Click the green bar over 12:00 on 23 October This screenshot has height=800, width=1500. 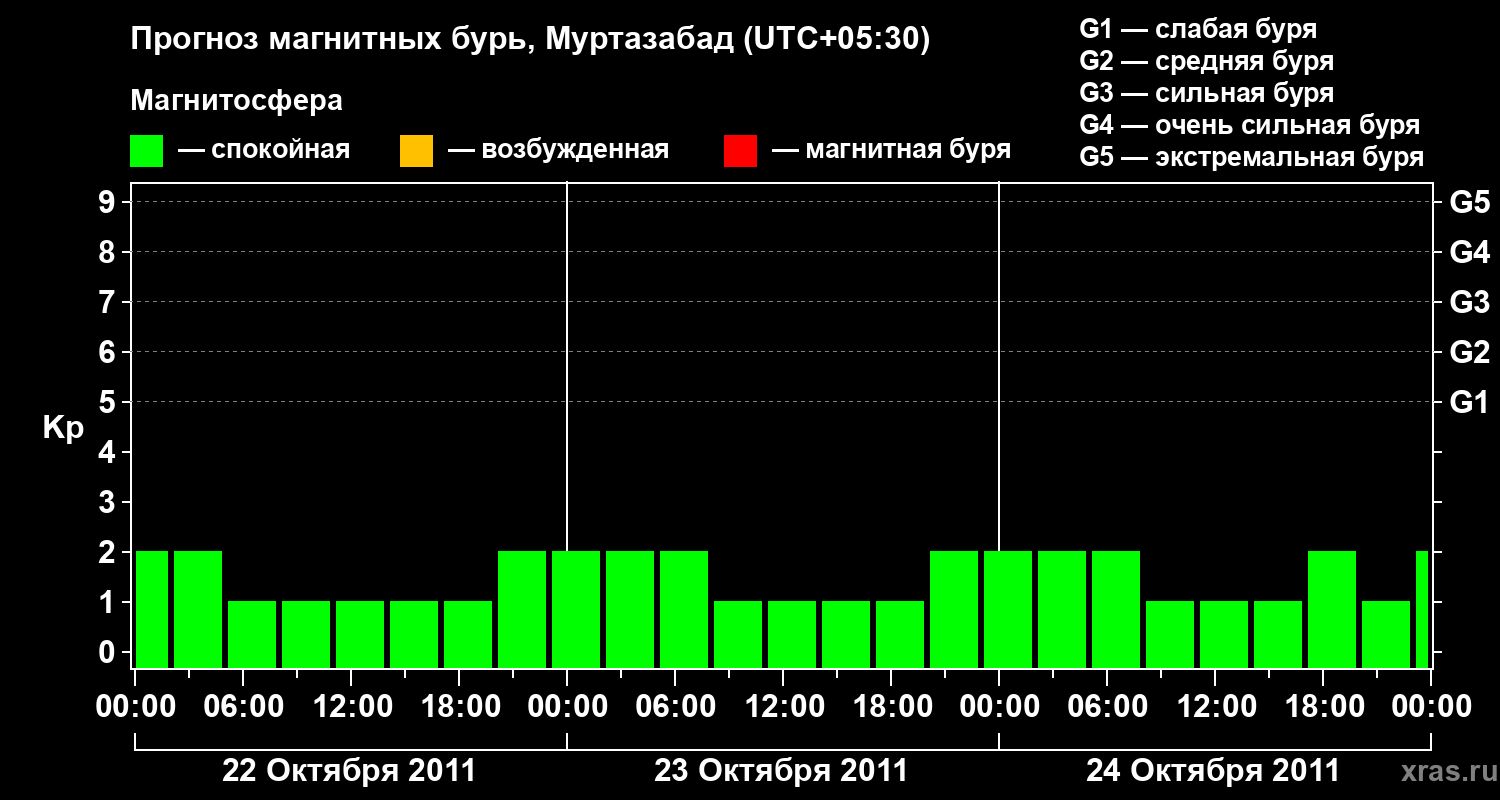coord(792,634)
